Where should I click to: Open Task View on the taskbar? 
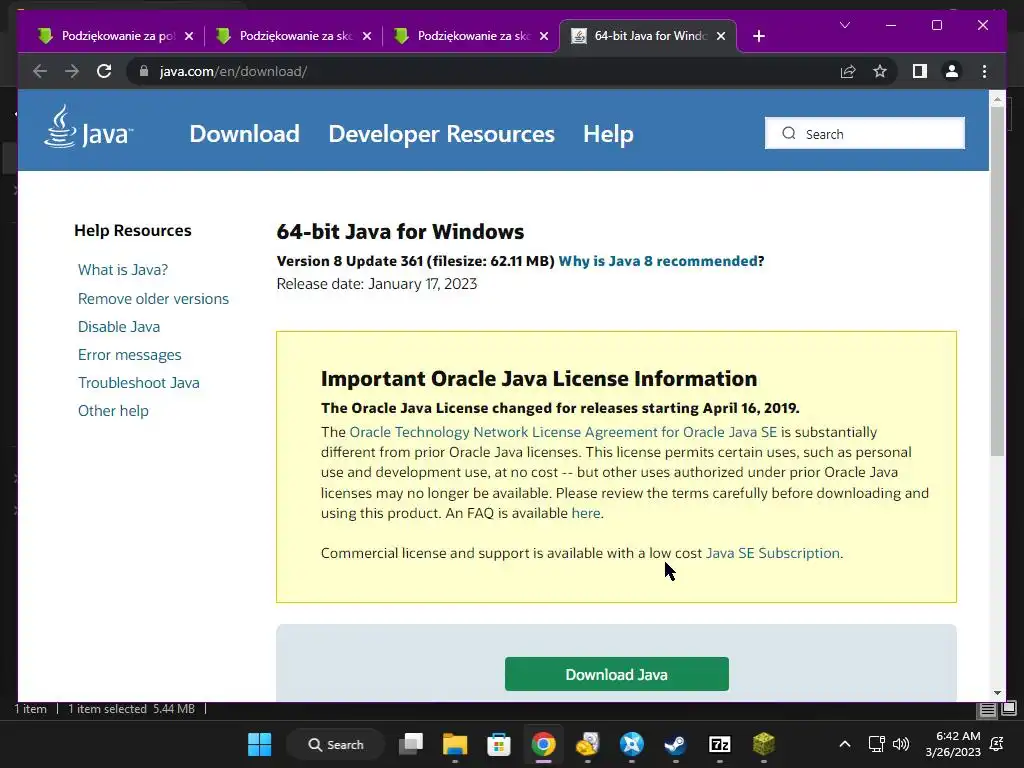click(411, 744)
